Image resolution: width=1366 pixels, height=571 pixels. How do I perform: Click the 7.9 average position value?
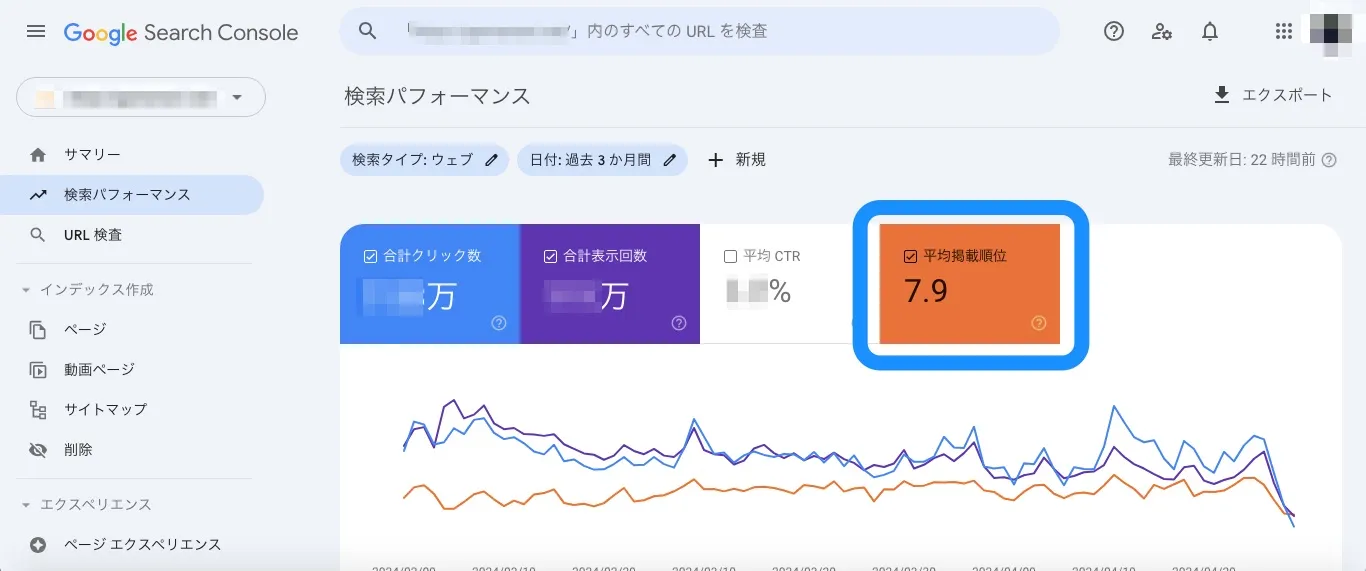926,291
